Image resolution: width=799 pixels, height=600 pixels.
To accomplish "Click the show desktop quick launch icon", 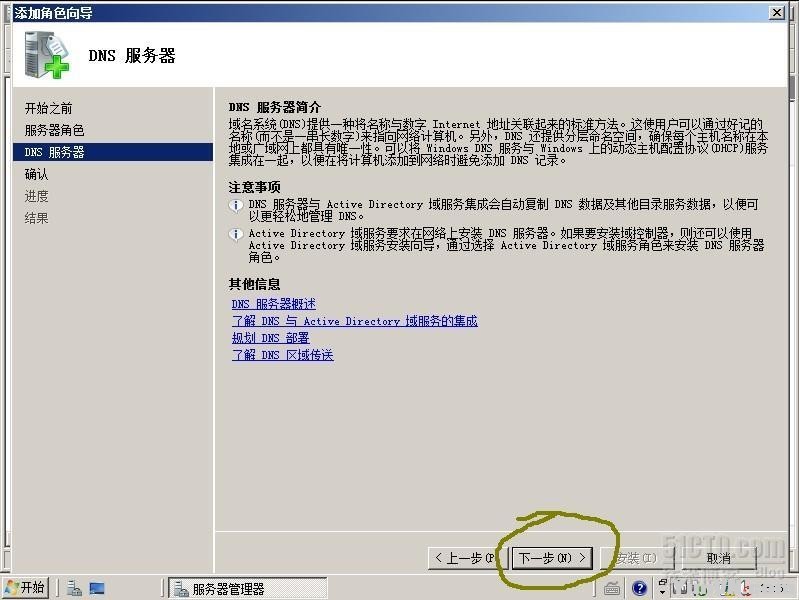I will point(97,588).
